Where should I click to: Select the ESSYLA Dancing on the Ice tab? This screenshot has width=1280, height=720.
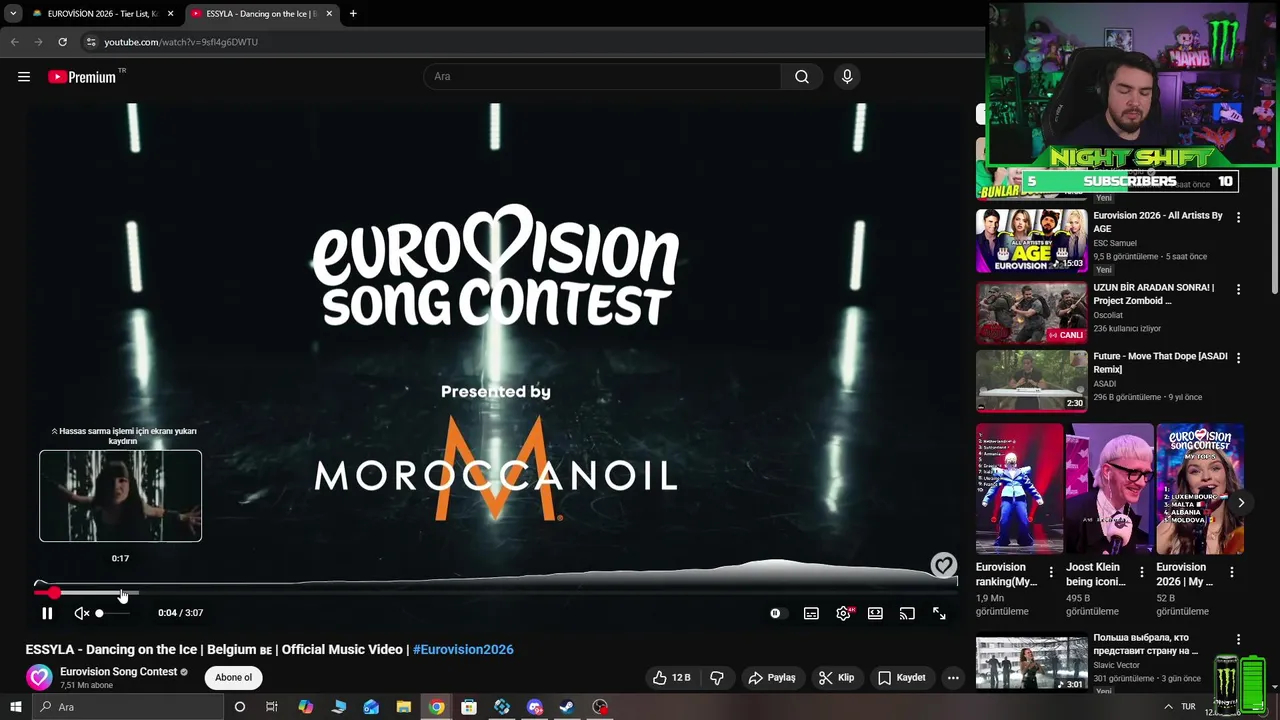[262, 14]
